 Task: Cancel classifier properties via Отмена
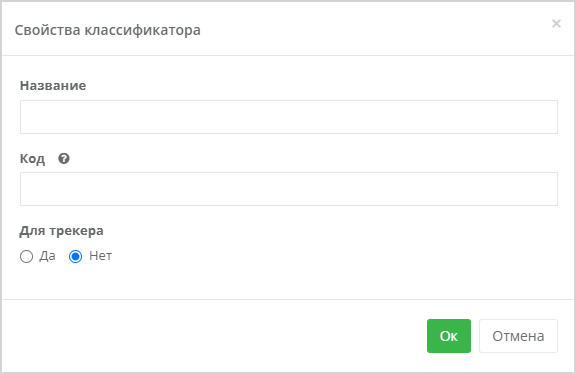click(x=518, y=336)
